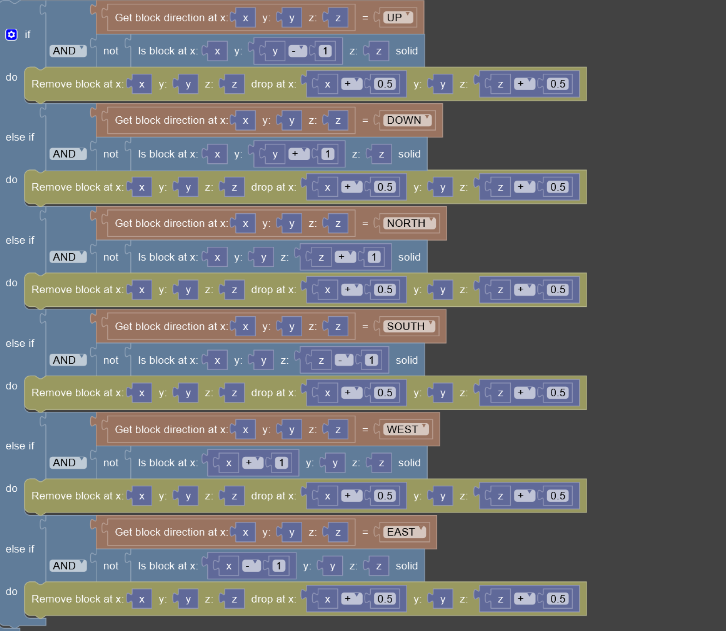Screen dimensions: 726x631
Task: Open the AND dropdown in the WEST condition
Action: 68,463
